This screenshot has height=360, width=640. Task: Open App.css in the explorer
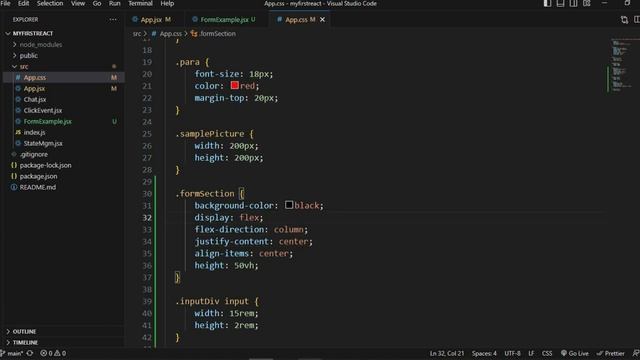click(x=35, y=78)
